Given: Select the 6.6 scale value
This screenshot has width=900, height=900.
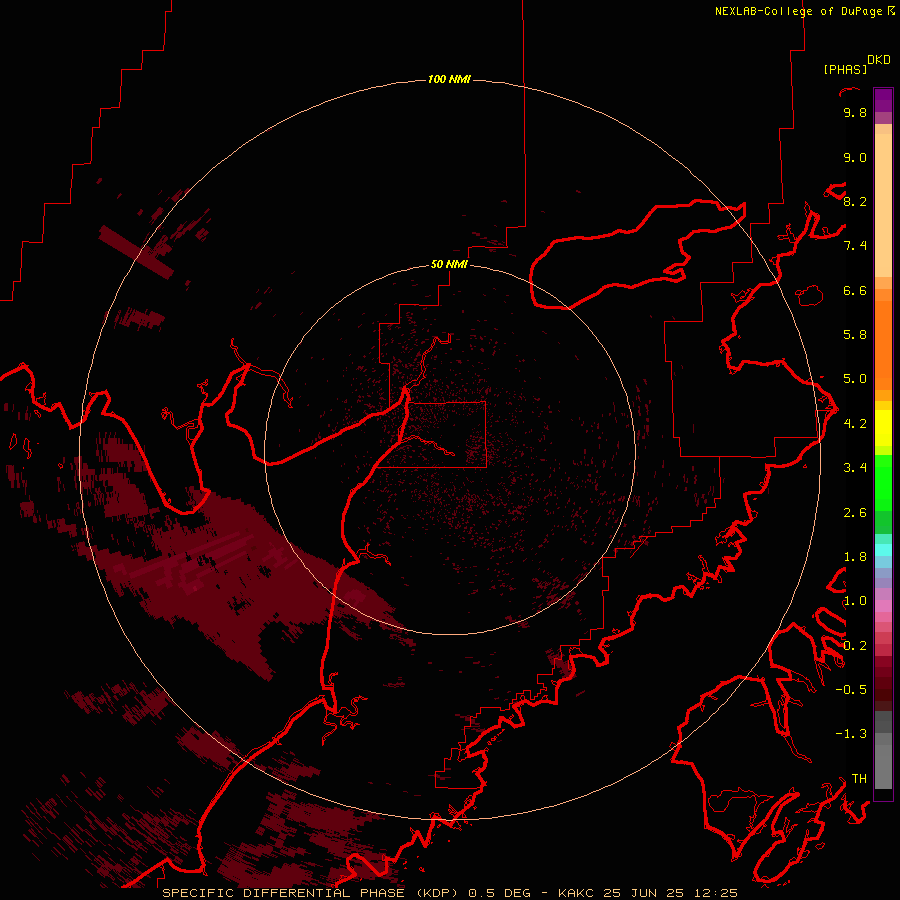Looking at the screenshot, I should (x=855, y=290).
